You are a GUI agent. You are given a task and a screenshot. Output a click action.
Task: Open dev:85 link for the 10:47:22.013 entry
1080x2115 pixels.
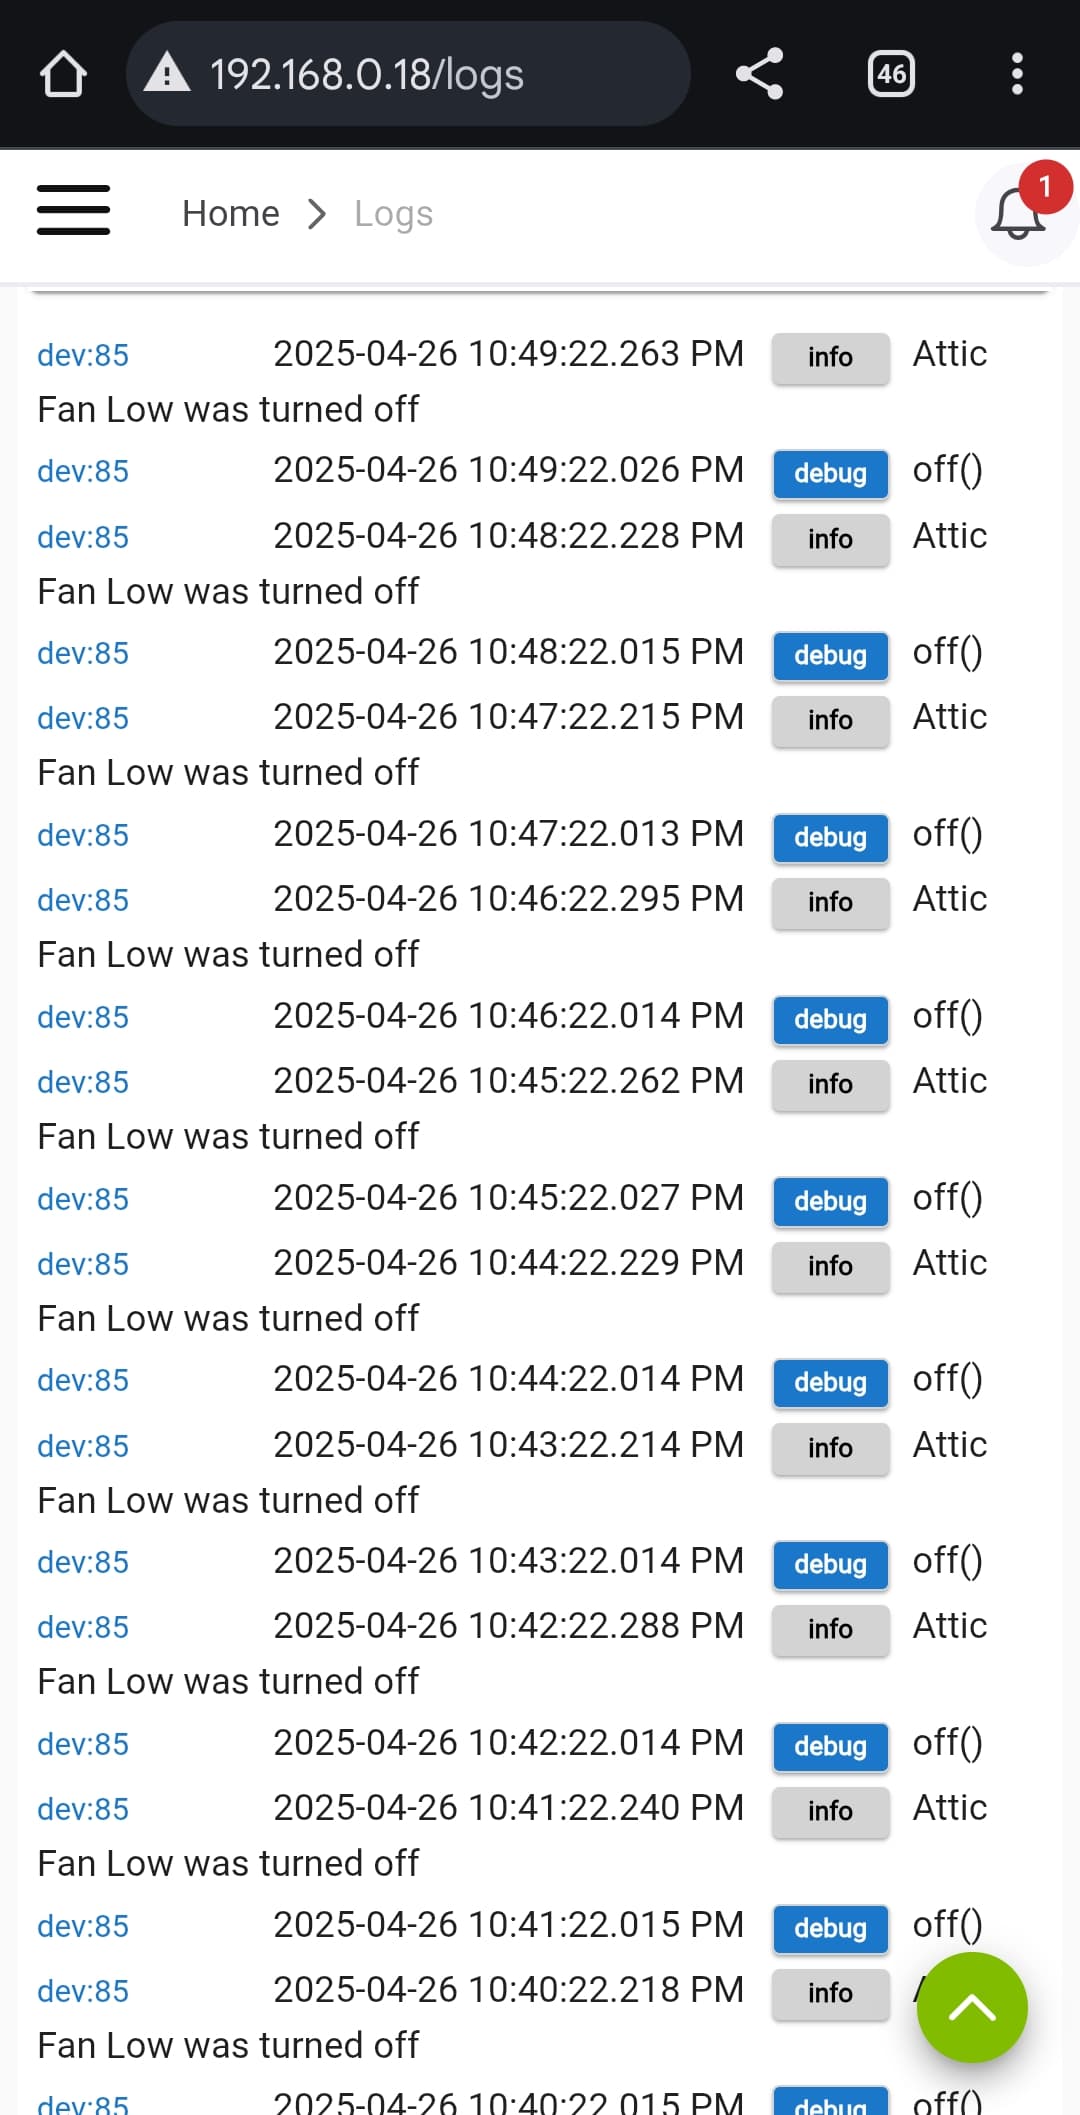[83, 835]
